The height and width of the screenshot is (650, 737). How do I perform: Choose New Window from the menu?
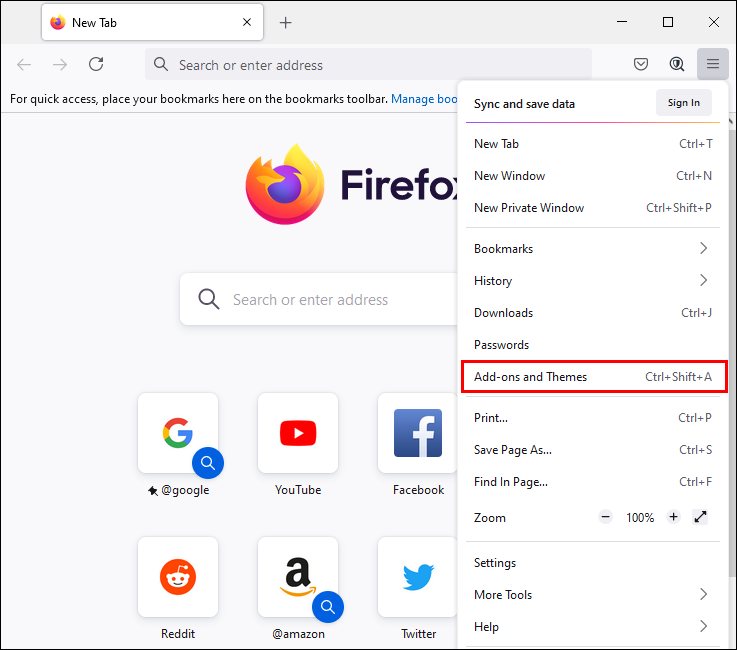click(593, 176)
